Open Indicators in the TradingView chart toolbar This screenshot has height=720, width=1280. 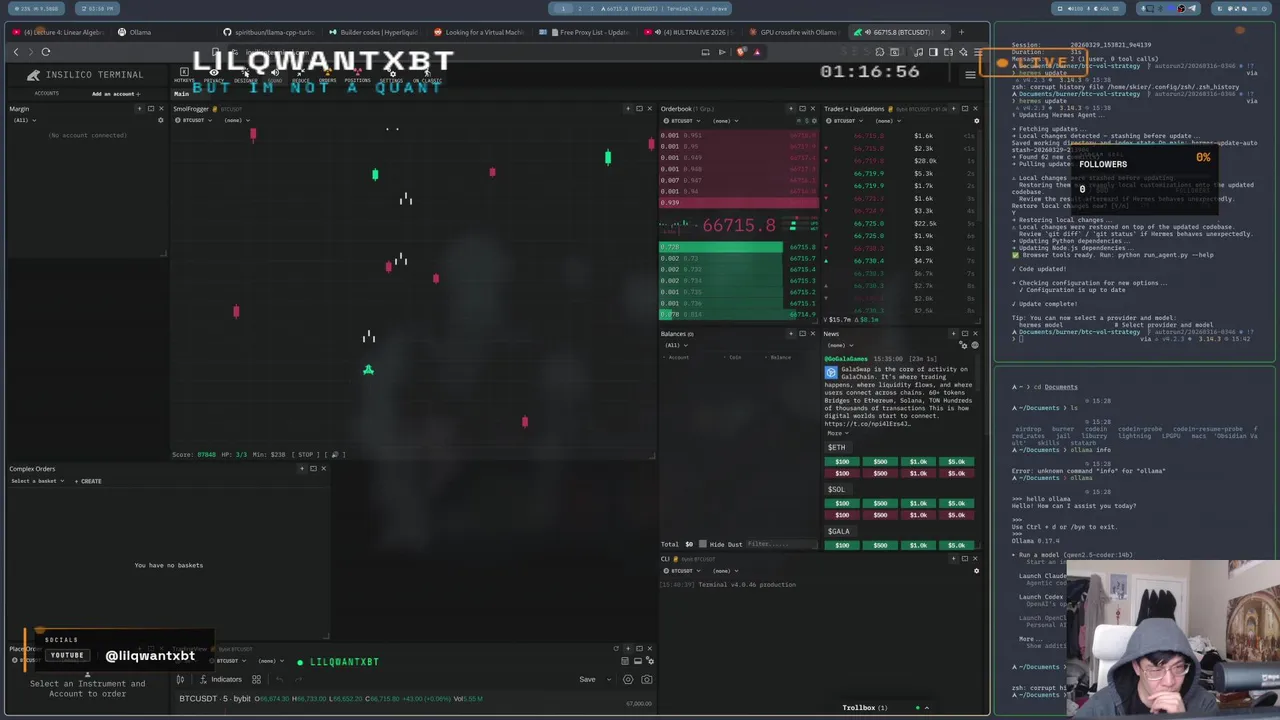point(220,679)
